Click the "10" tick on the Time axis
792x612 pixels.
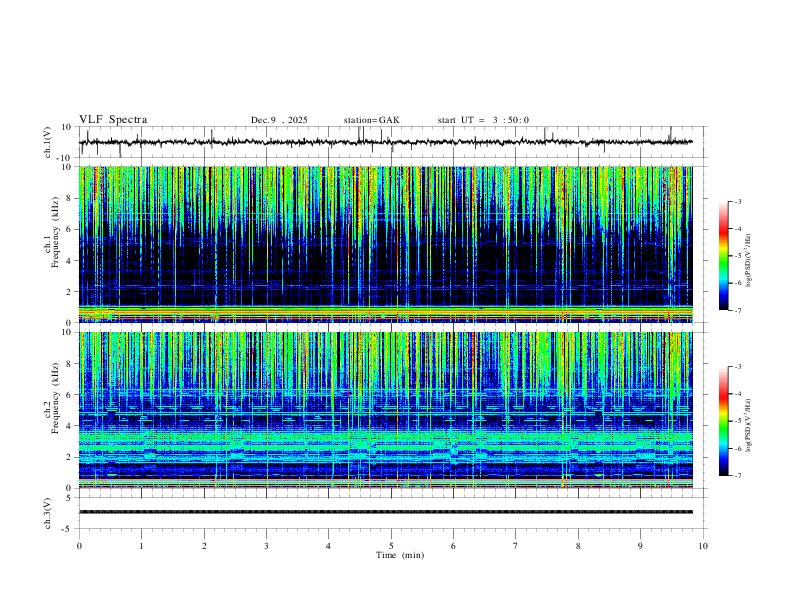pyautogui.click(x=703, y=546)
